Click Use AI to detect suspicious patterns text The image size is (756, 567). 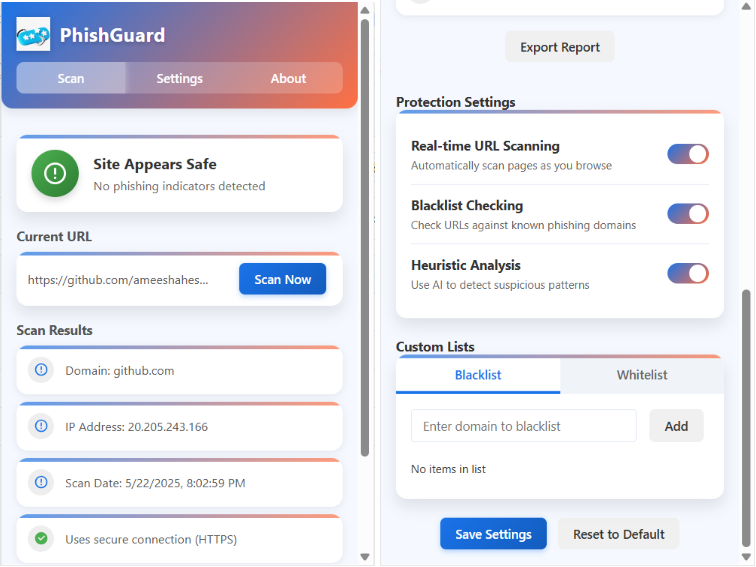pos(500,285)
